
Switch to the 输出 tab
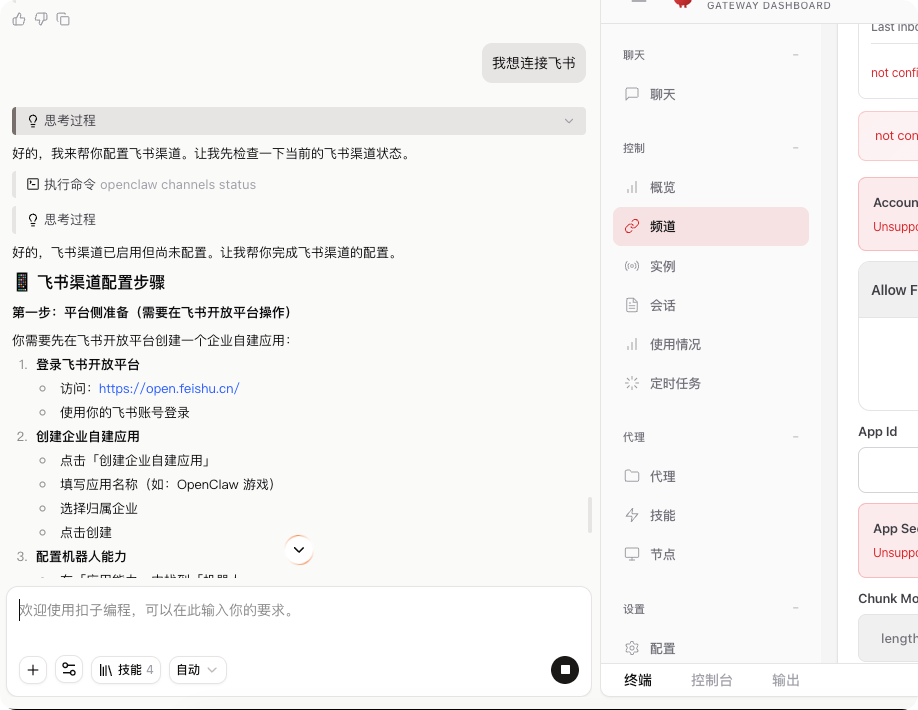point(786,680)
